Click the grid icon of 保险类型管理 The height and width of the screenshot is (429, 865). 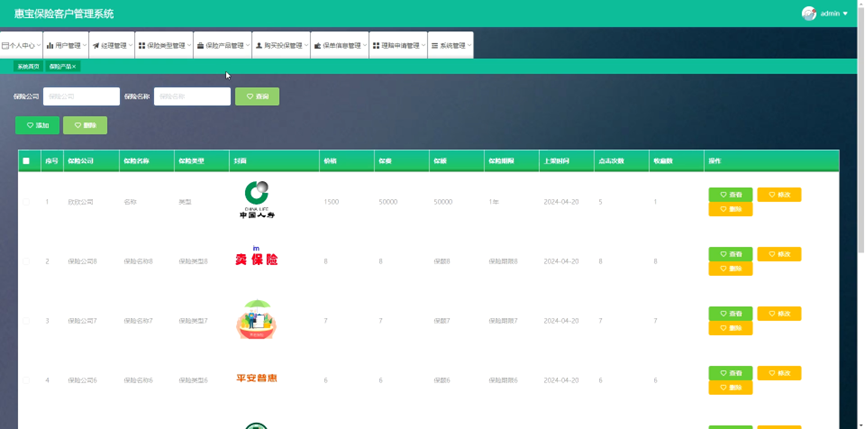coord(142,46)
